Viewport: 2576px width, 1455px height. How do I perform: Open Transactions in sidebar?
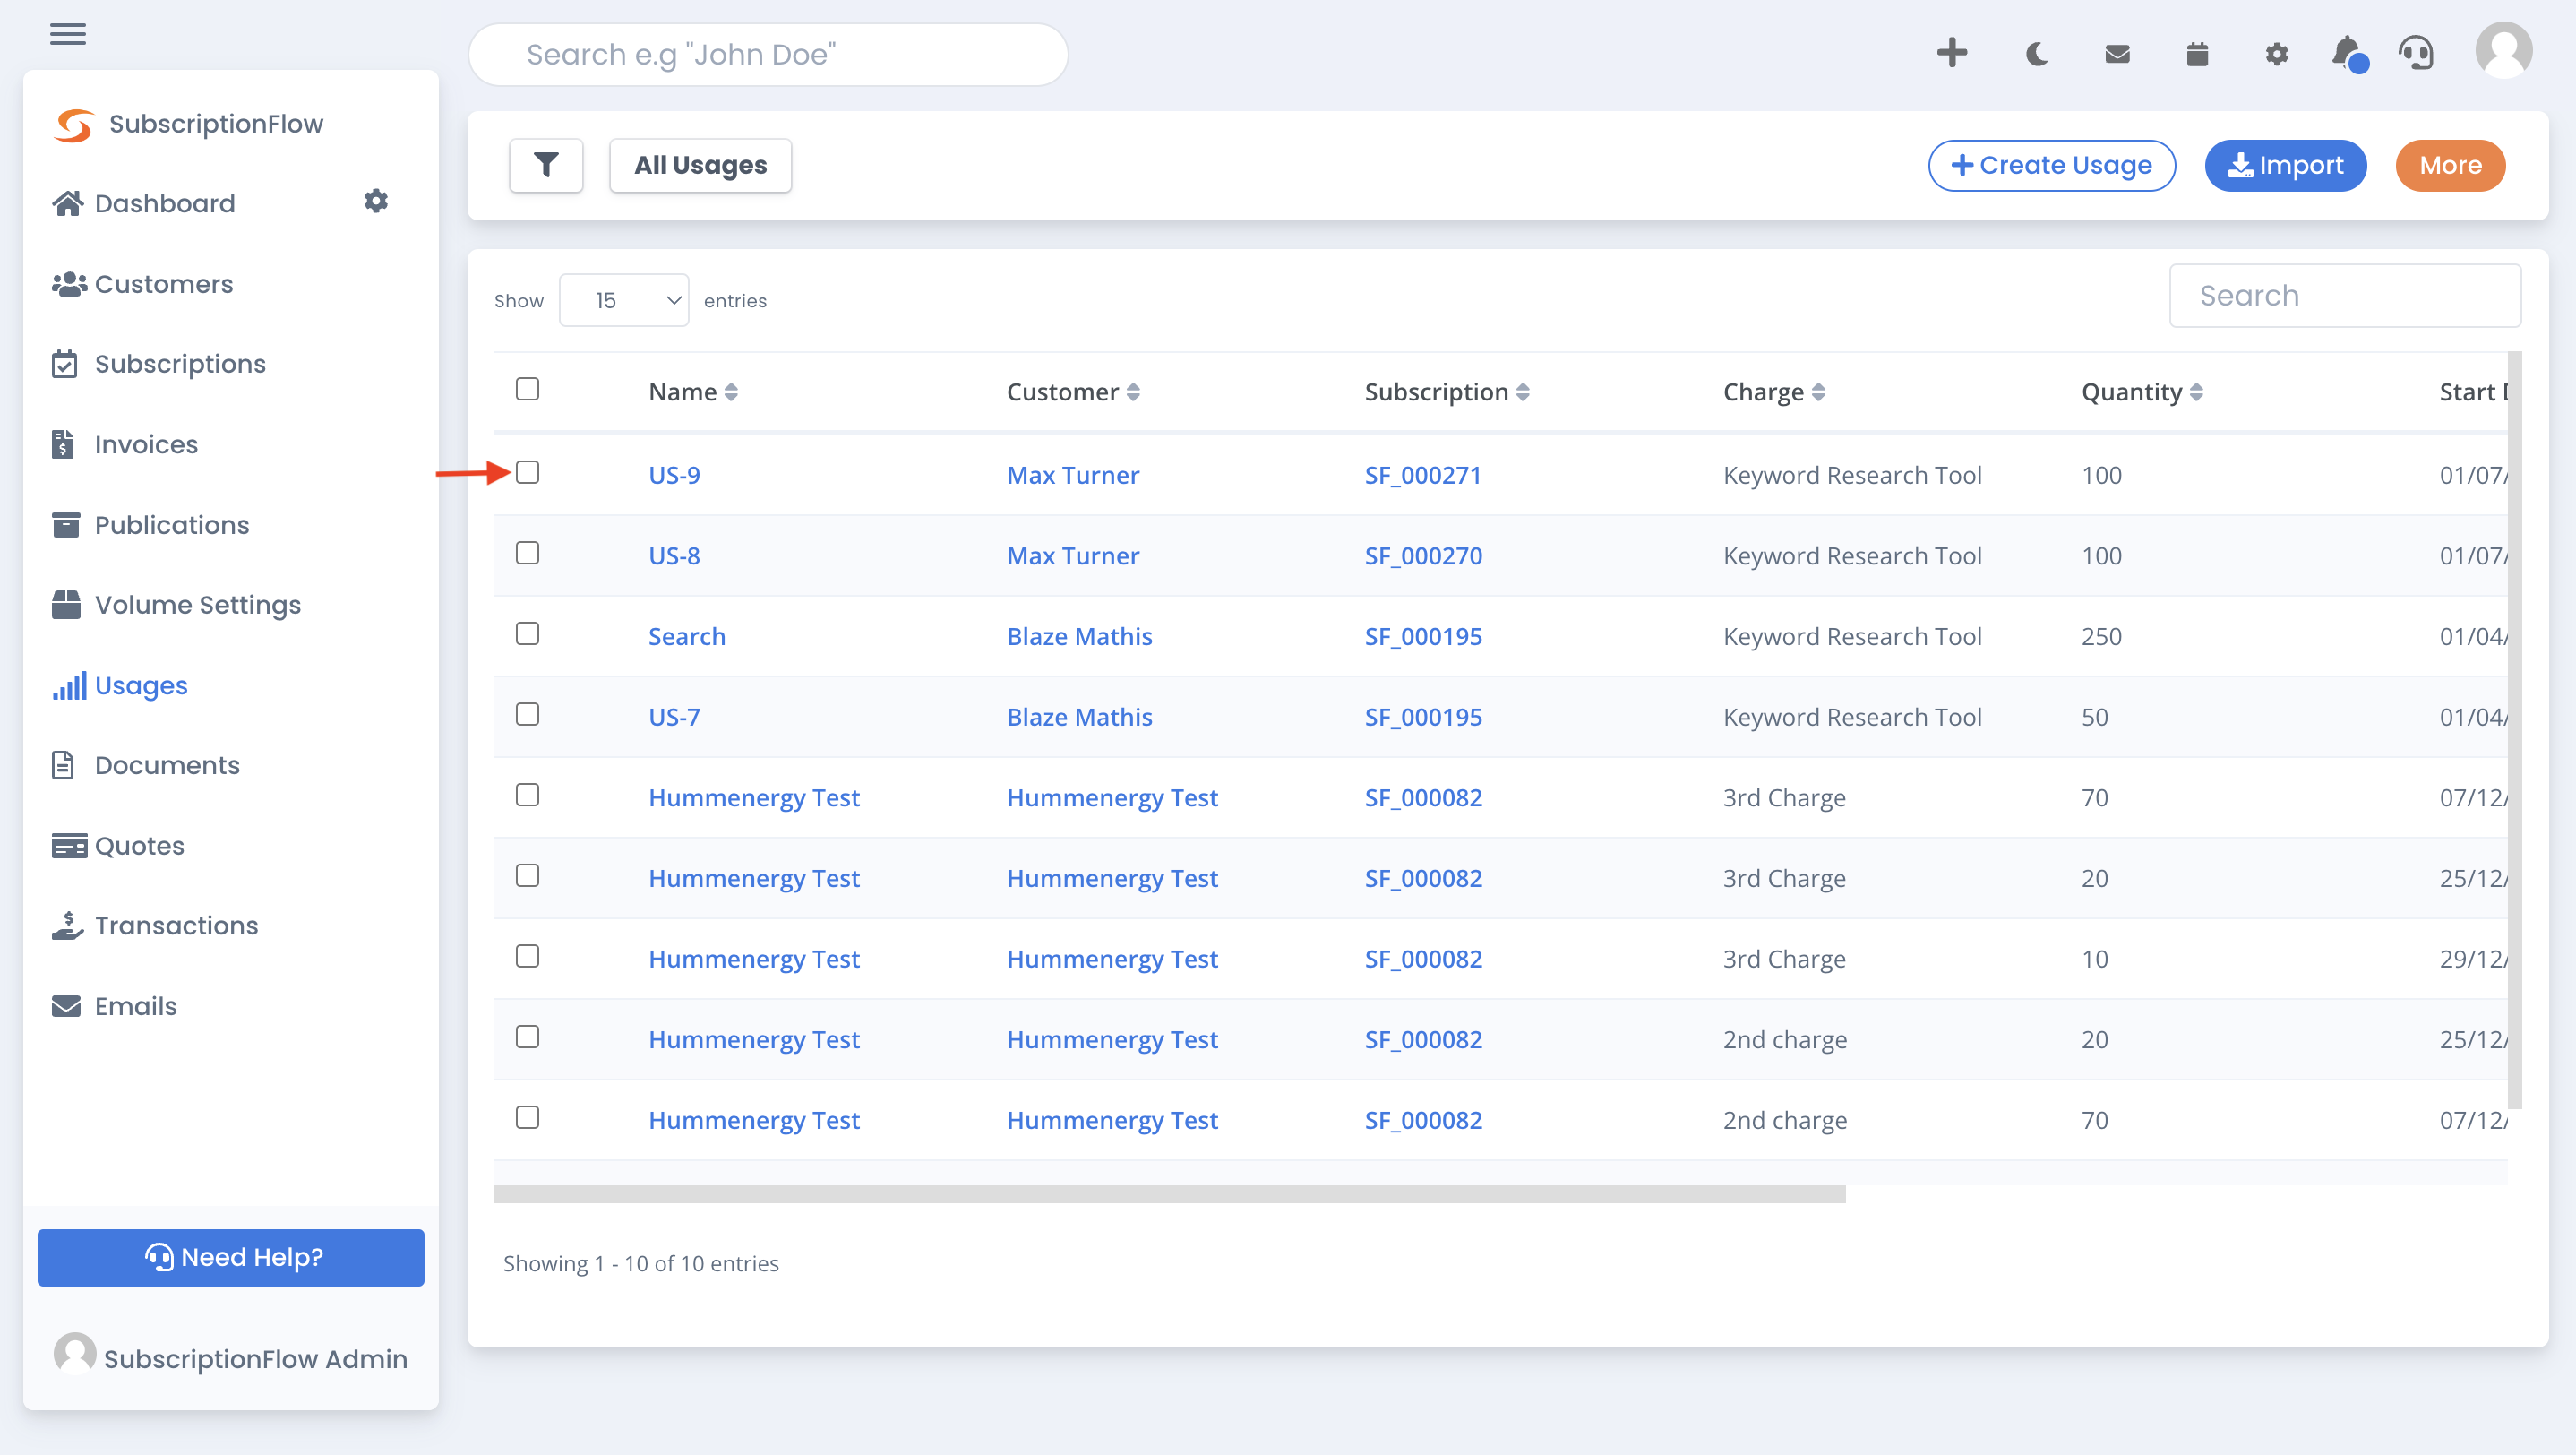(155, 926)
